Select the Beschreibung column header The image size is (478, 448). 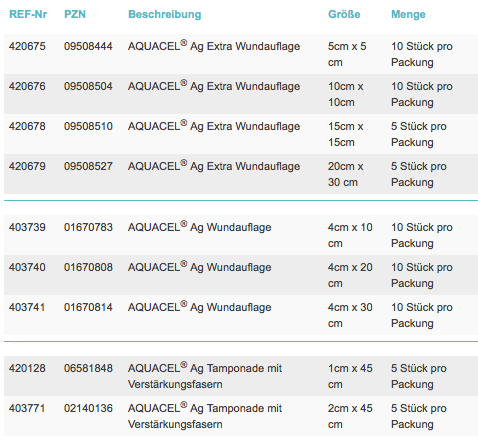click(165, 14)
